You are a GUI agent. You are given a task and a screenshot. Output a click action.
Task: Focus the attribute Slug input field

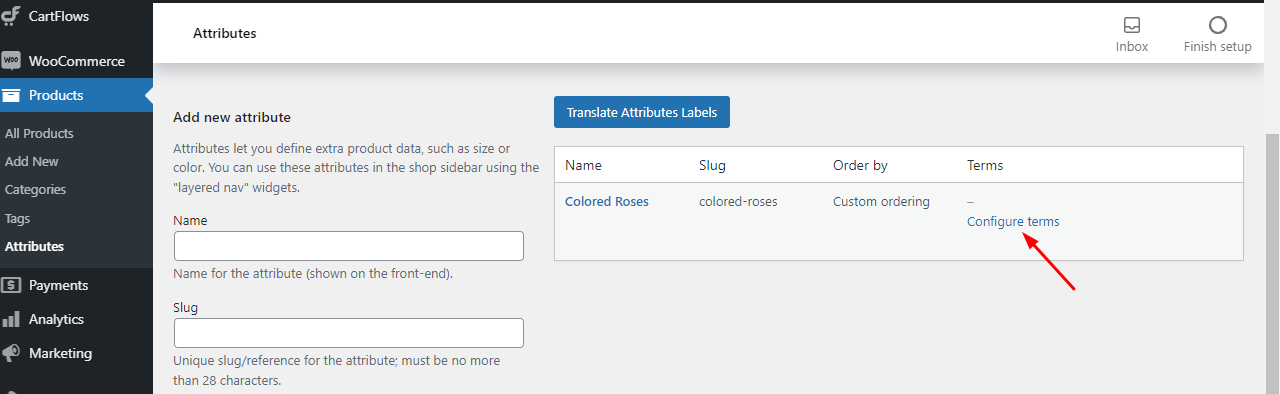click(x=349, y=333)
